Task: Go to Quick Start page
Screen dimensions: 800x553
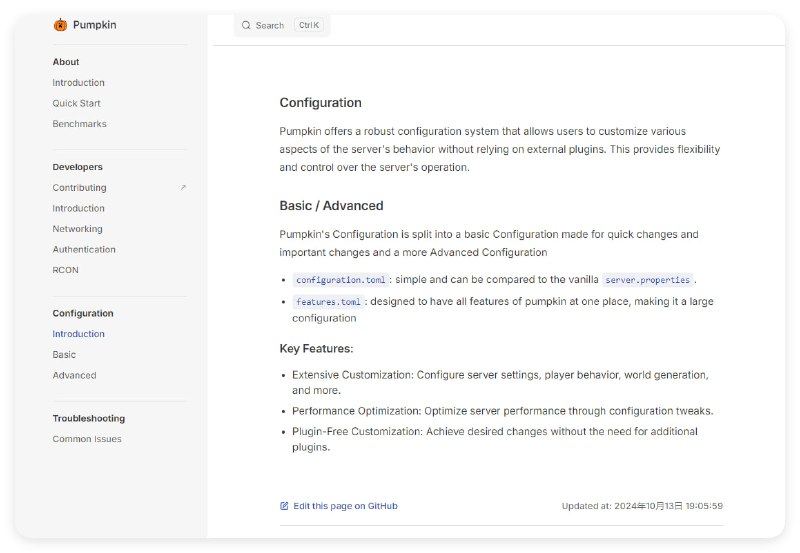Action: tap(76, 103)
